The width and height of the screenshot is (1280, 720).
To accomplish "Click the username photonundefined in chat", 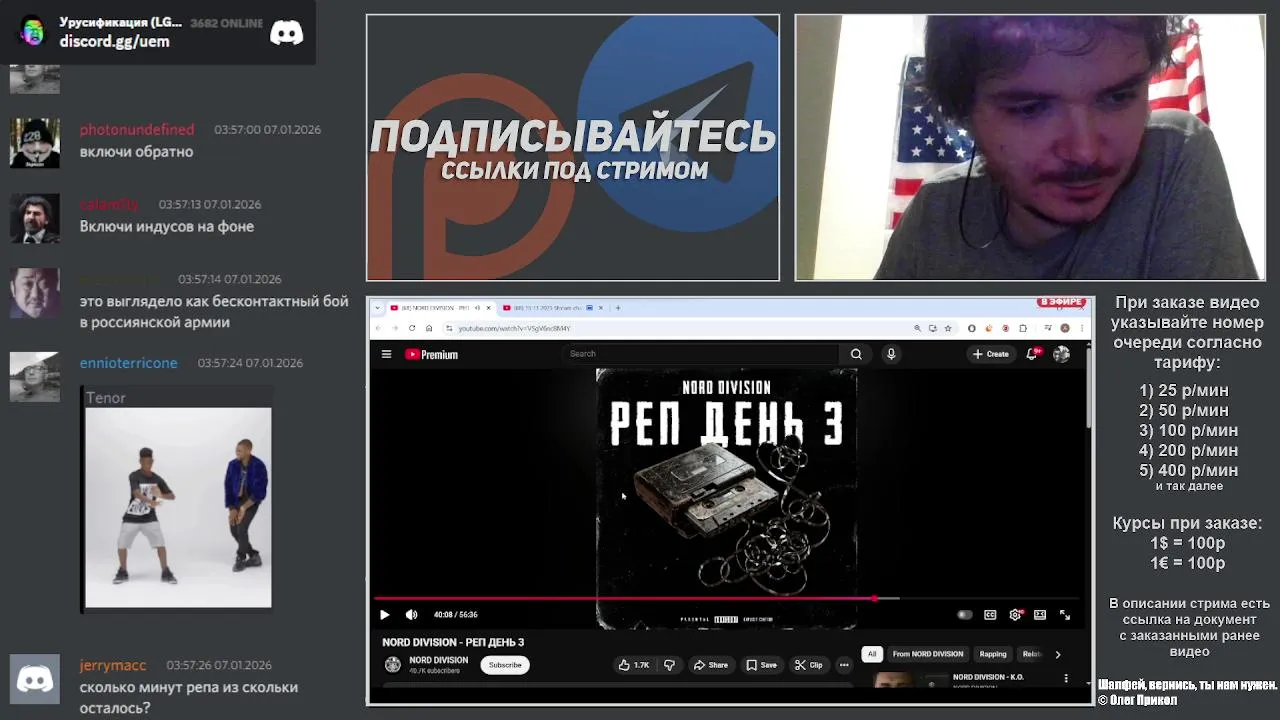I will (x=137, y=129).
